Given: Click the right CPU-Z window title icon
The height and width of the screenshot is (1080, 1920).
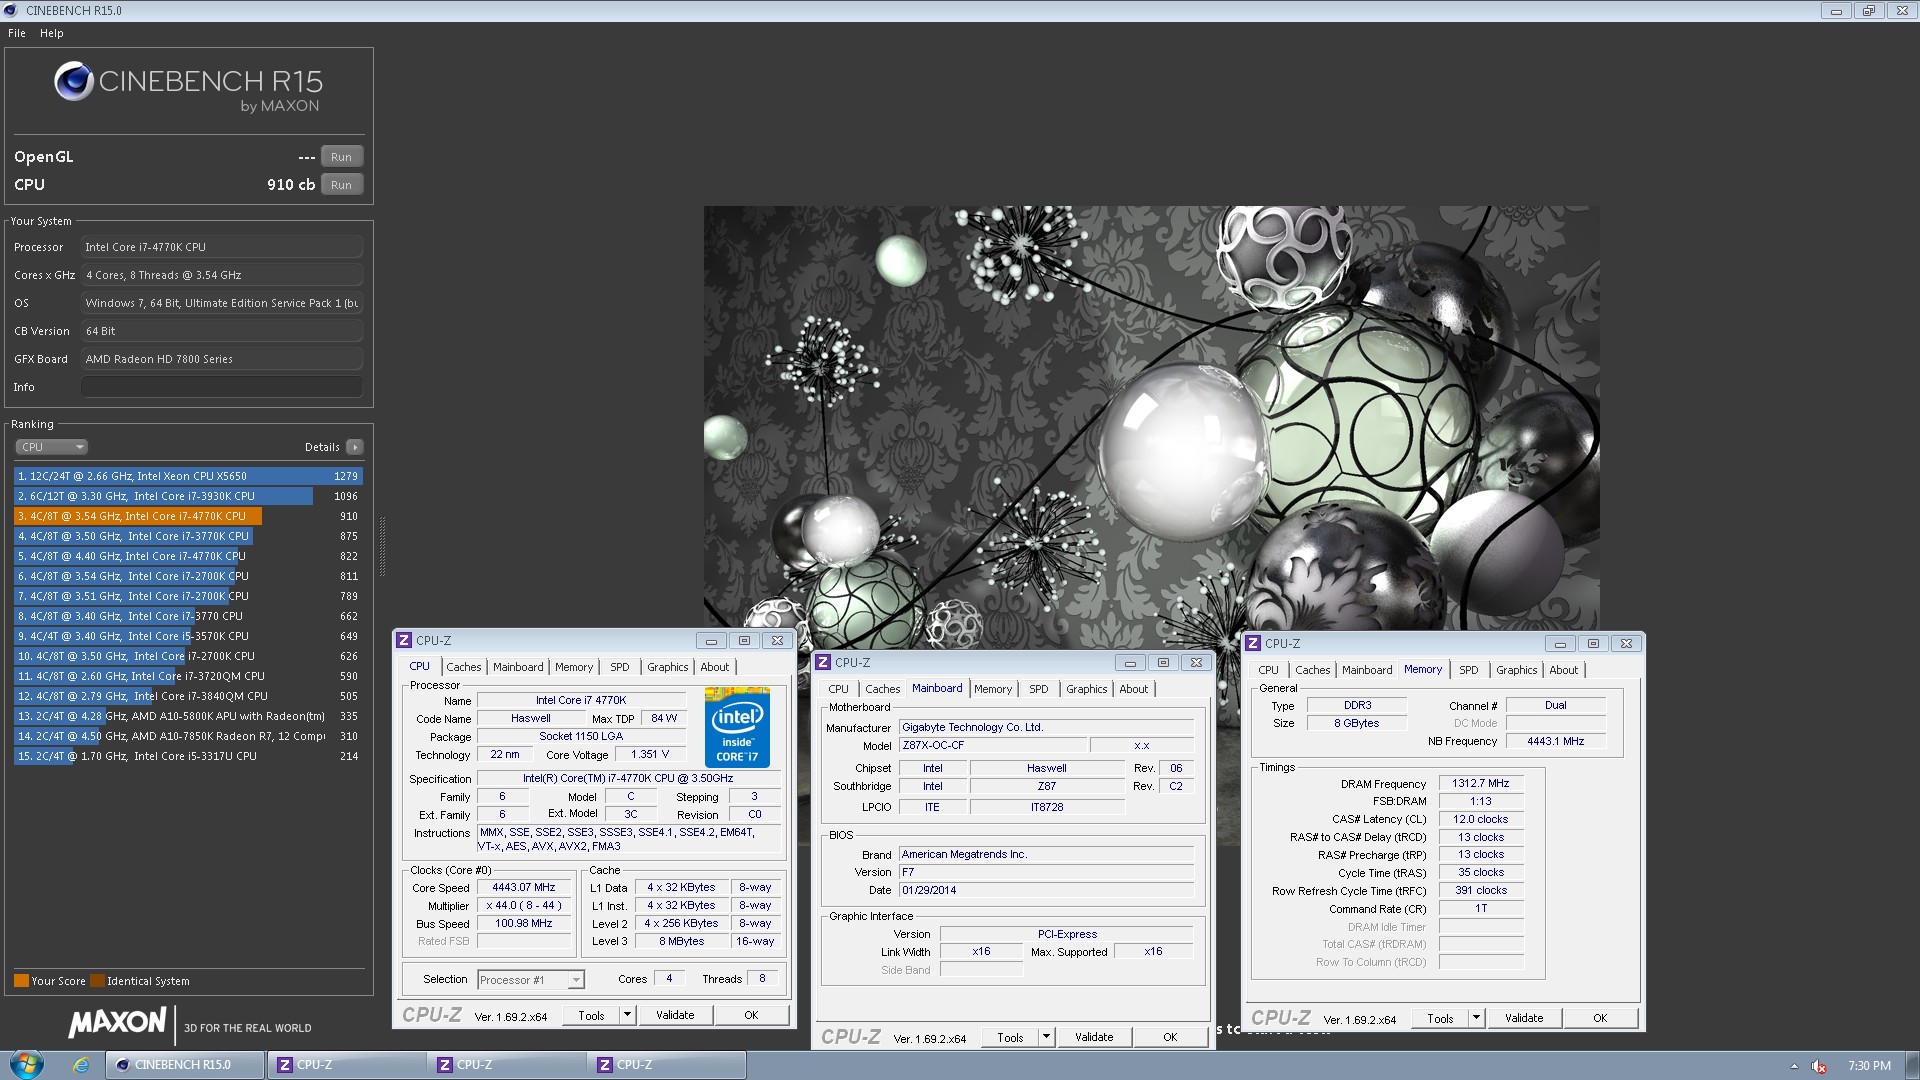Looking at the screenshot, I should 1253,643.
